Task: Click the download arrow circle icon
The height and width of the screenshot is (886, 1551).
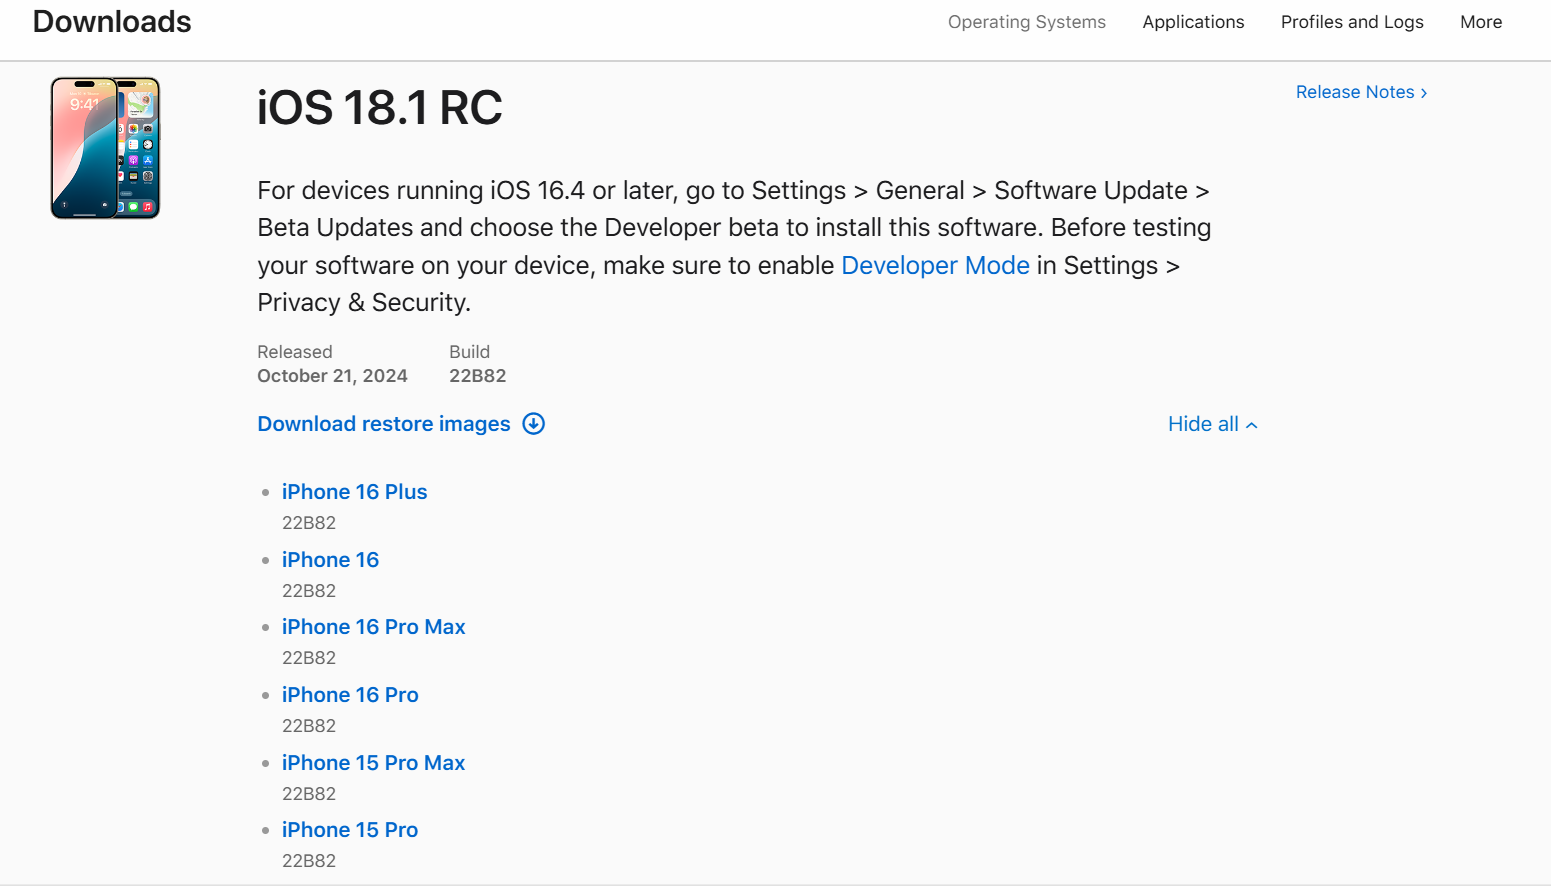Action: (x=534, y=424)
